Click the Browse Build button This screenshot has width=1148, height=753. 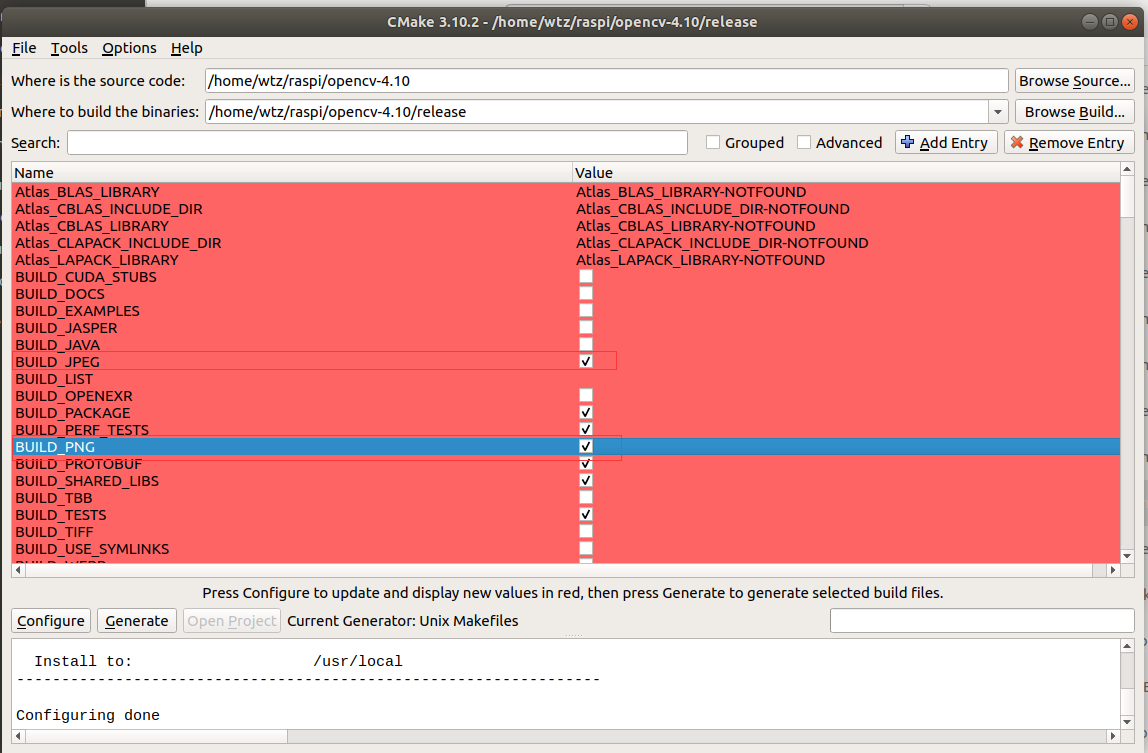(x=1074, y=111)
